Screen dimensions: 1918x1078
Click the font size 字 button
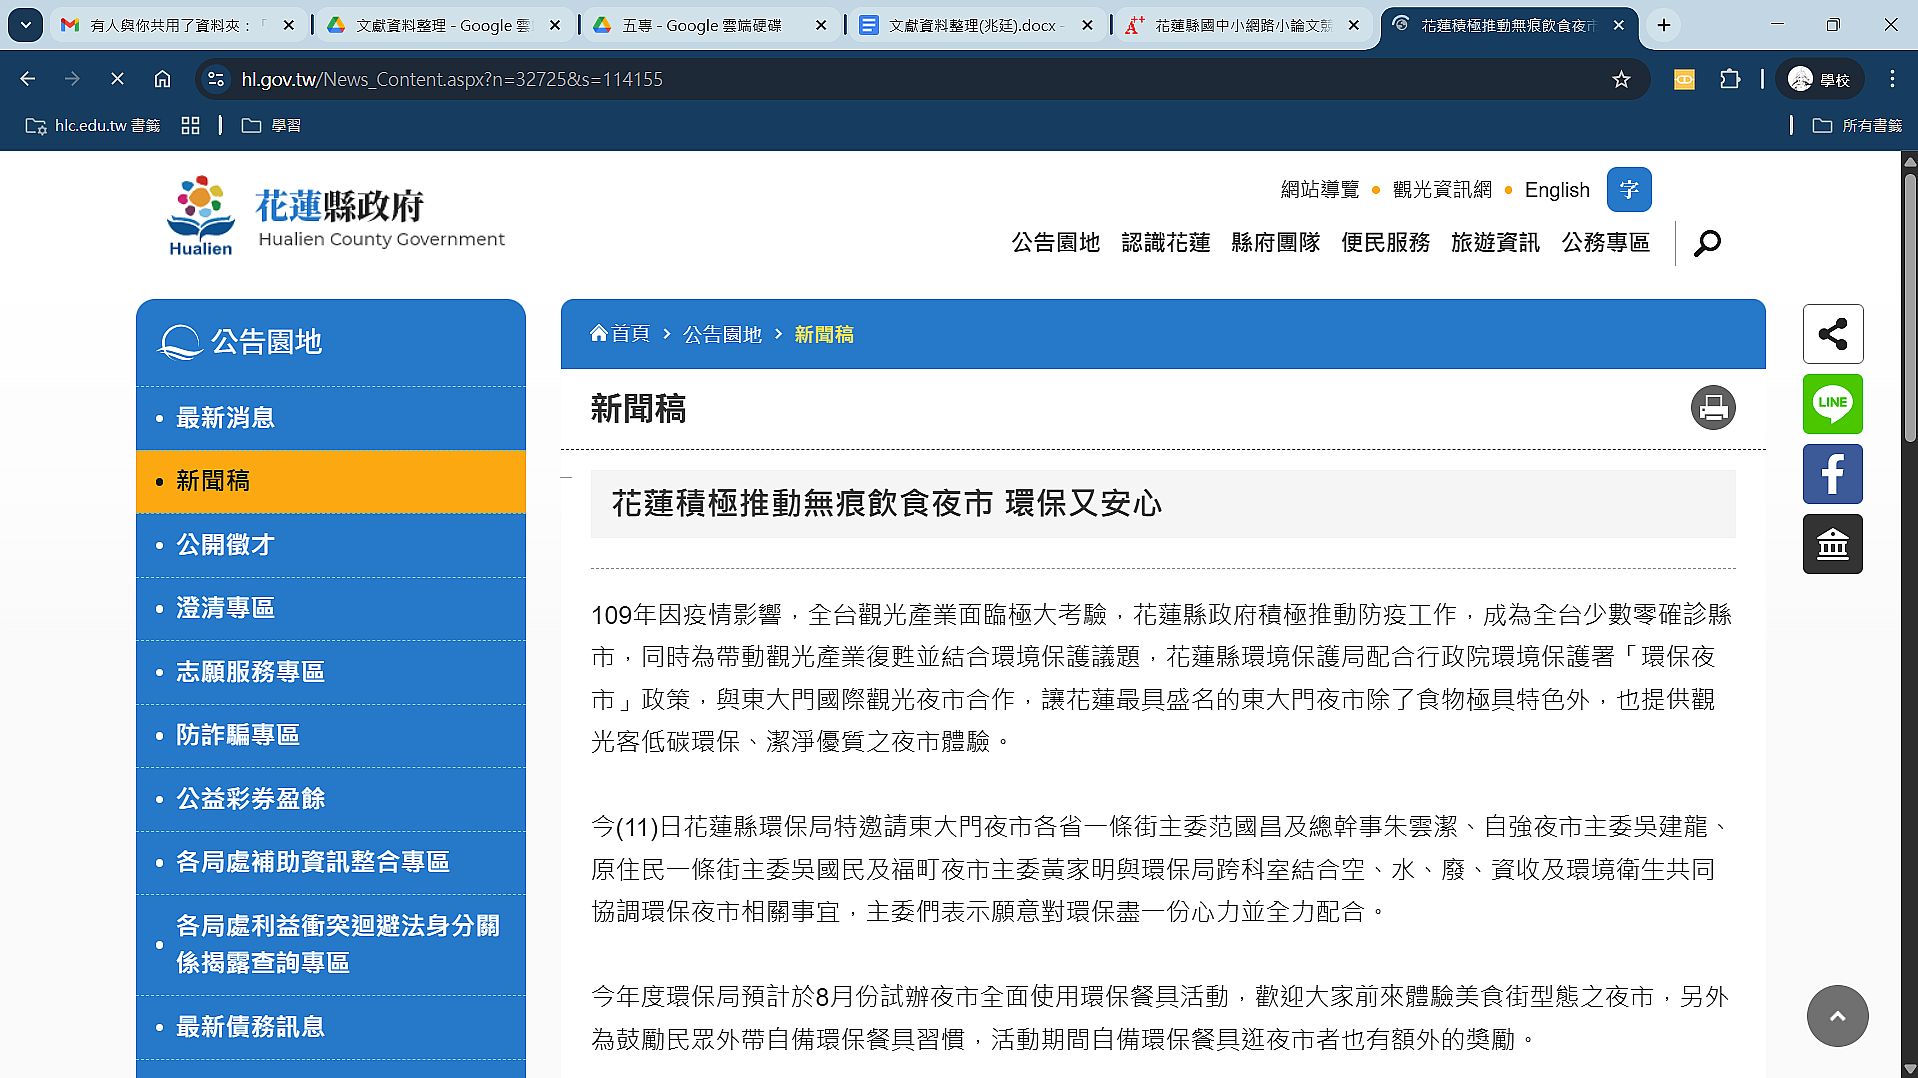point(1628,190)
